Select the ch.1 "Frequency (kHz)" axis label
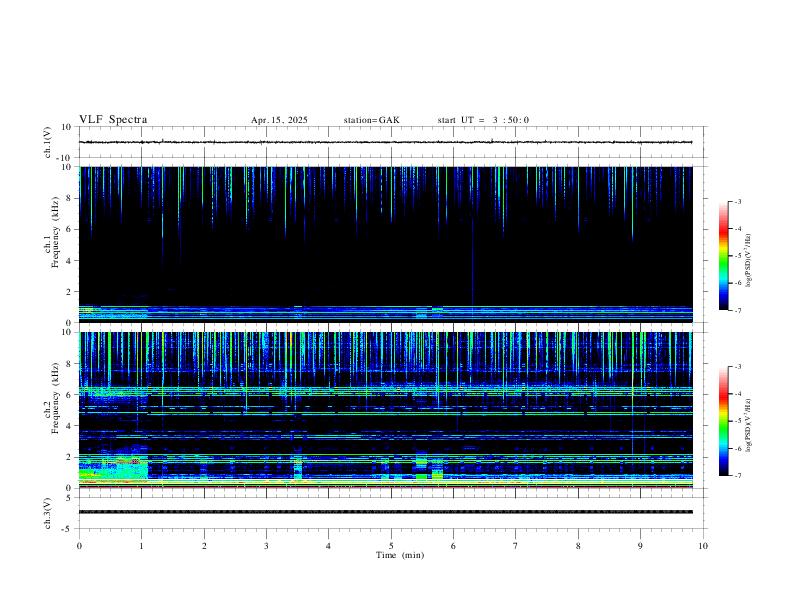This screenshot has height=612, width=792. pos(55,232)
